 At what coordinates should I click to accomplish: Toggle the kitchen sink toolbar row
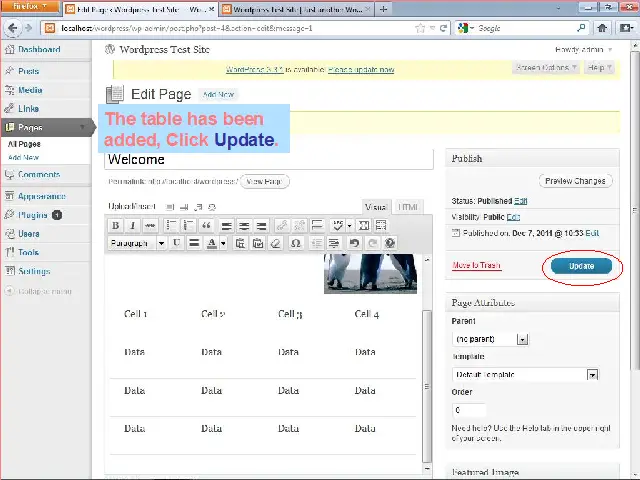click(381, 225)
